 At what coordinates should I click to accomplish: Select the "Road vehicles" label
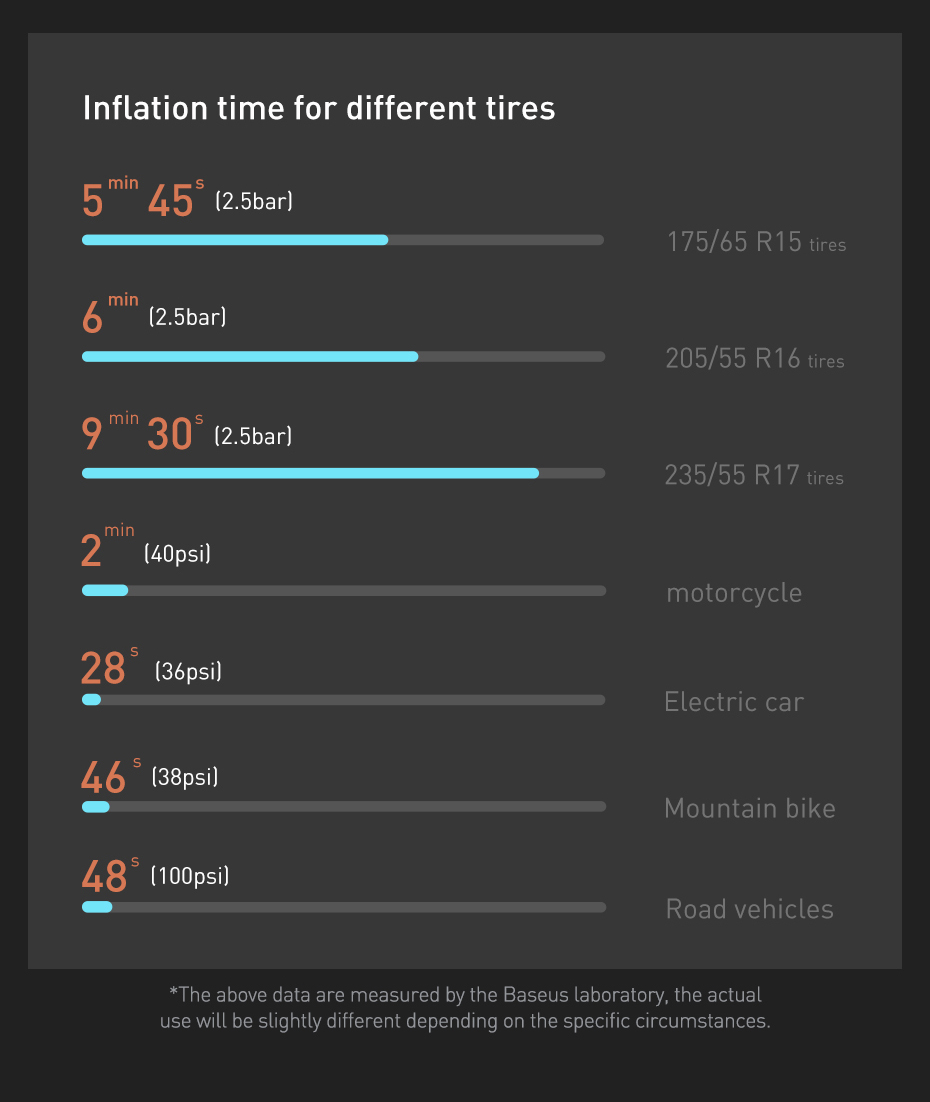750,909
